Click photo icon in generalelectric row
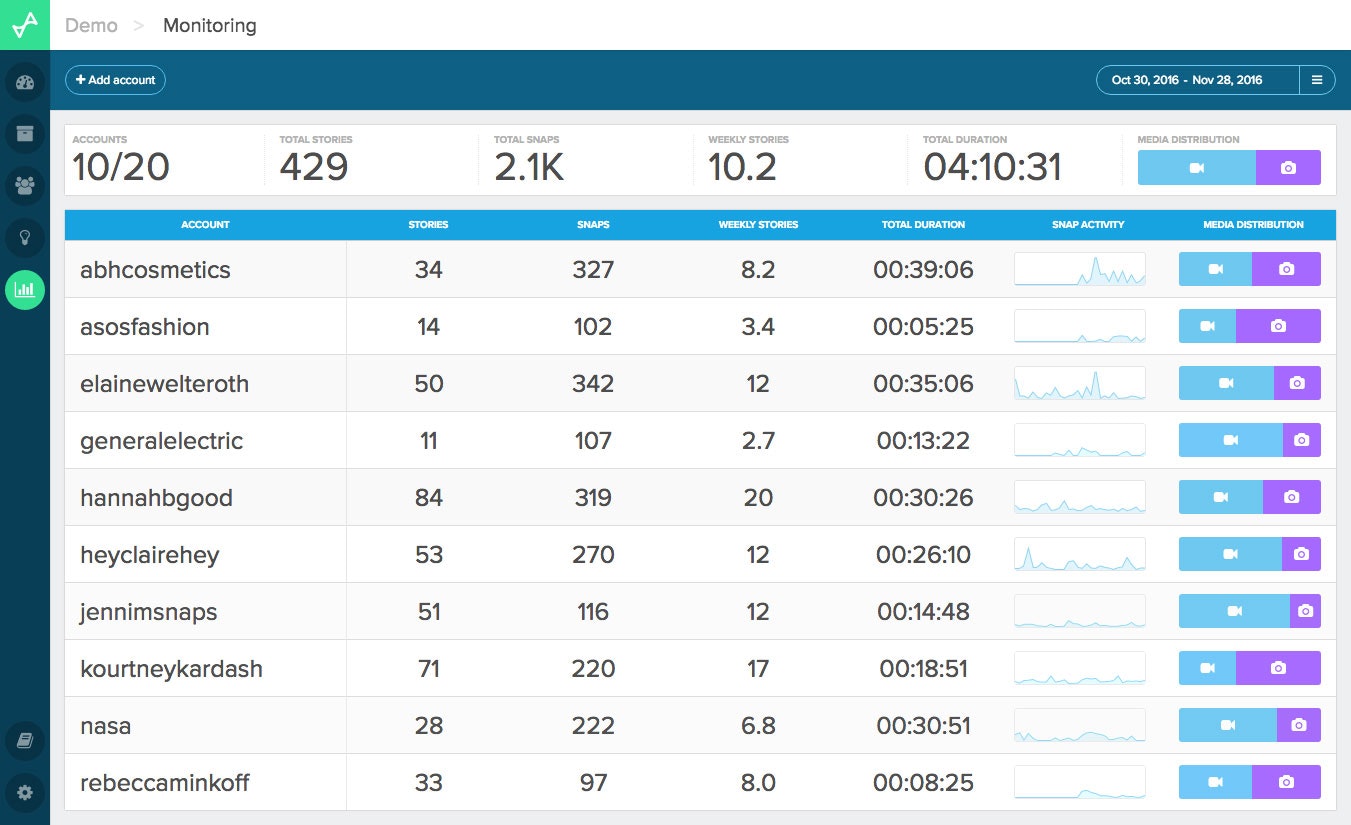The width and height of the screenshot is (1351, 825). pyautogui.click(x=1301, y=440)
